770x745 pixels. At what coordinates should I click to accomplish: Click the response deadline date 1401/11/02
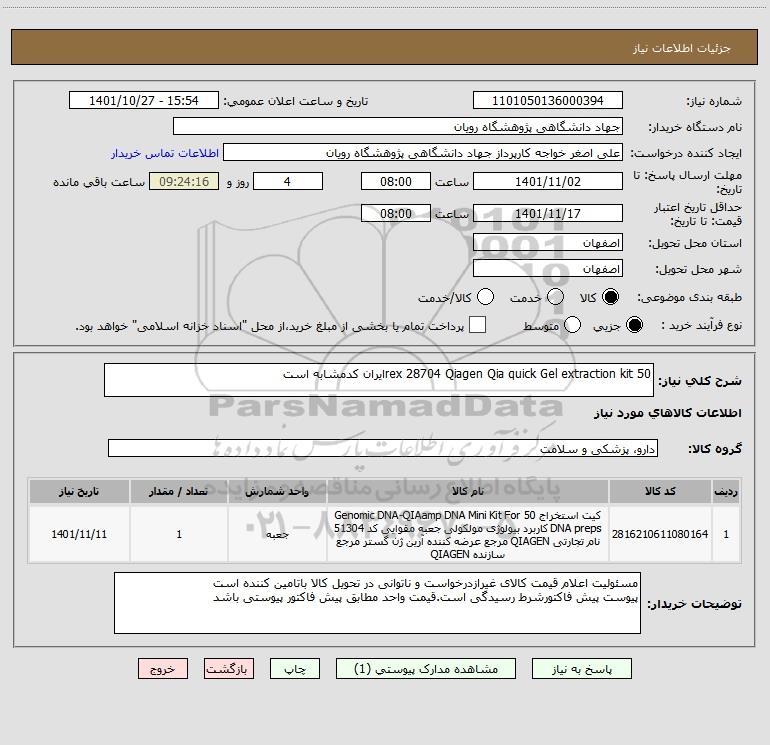click(548, 181)
